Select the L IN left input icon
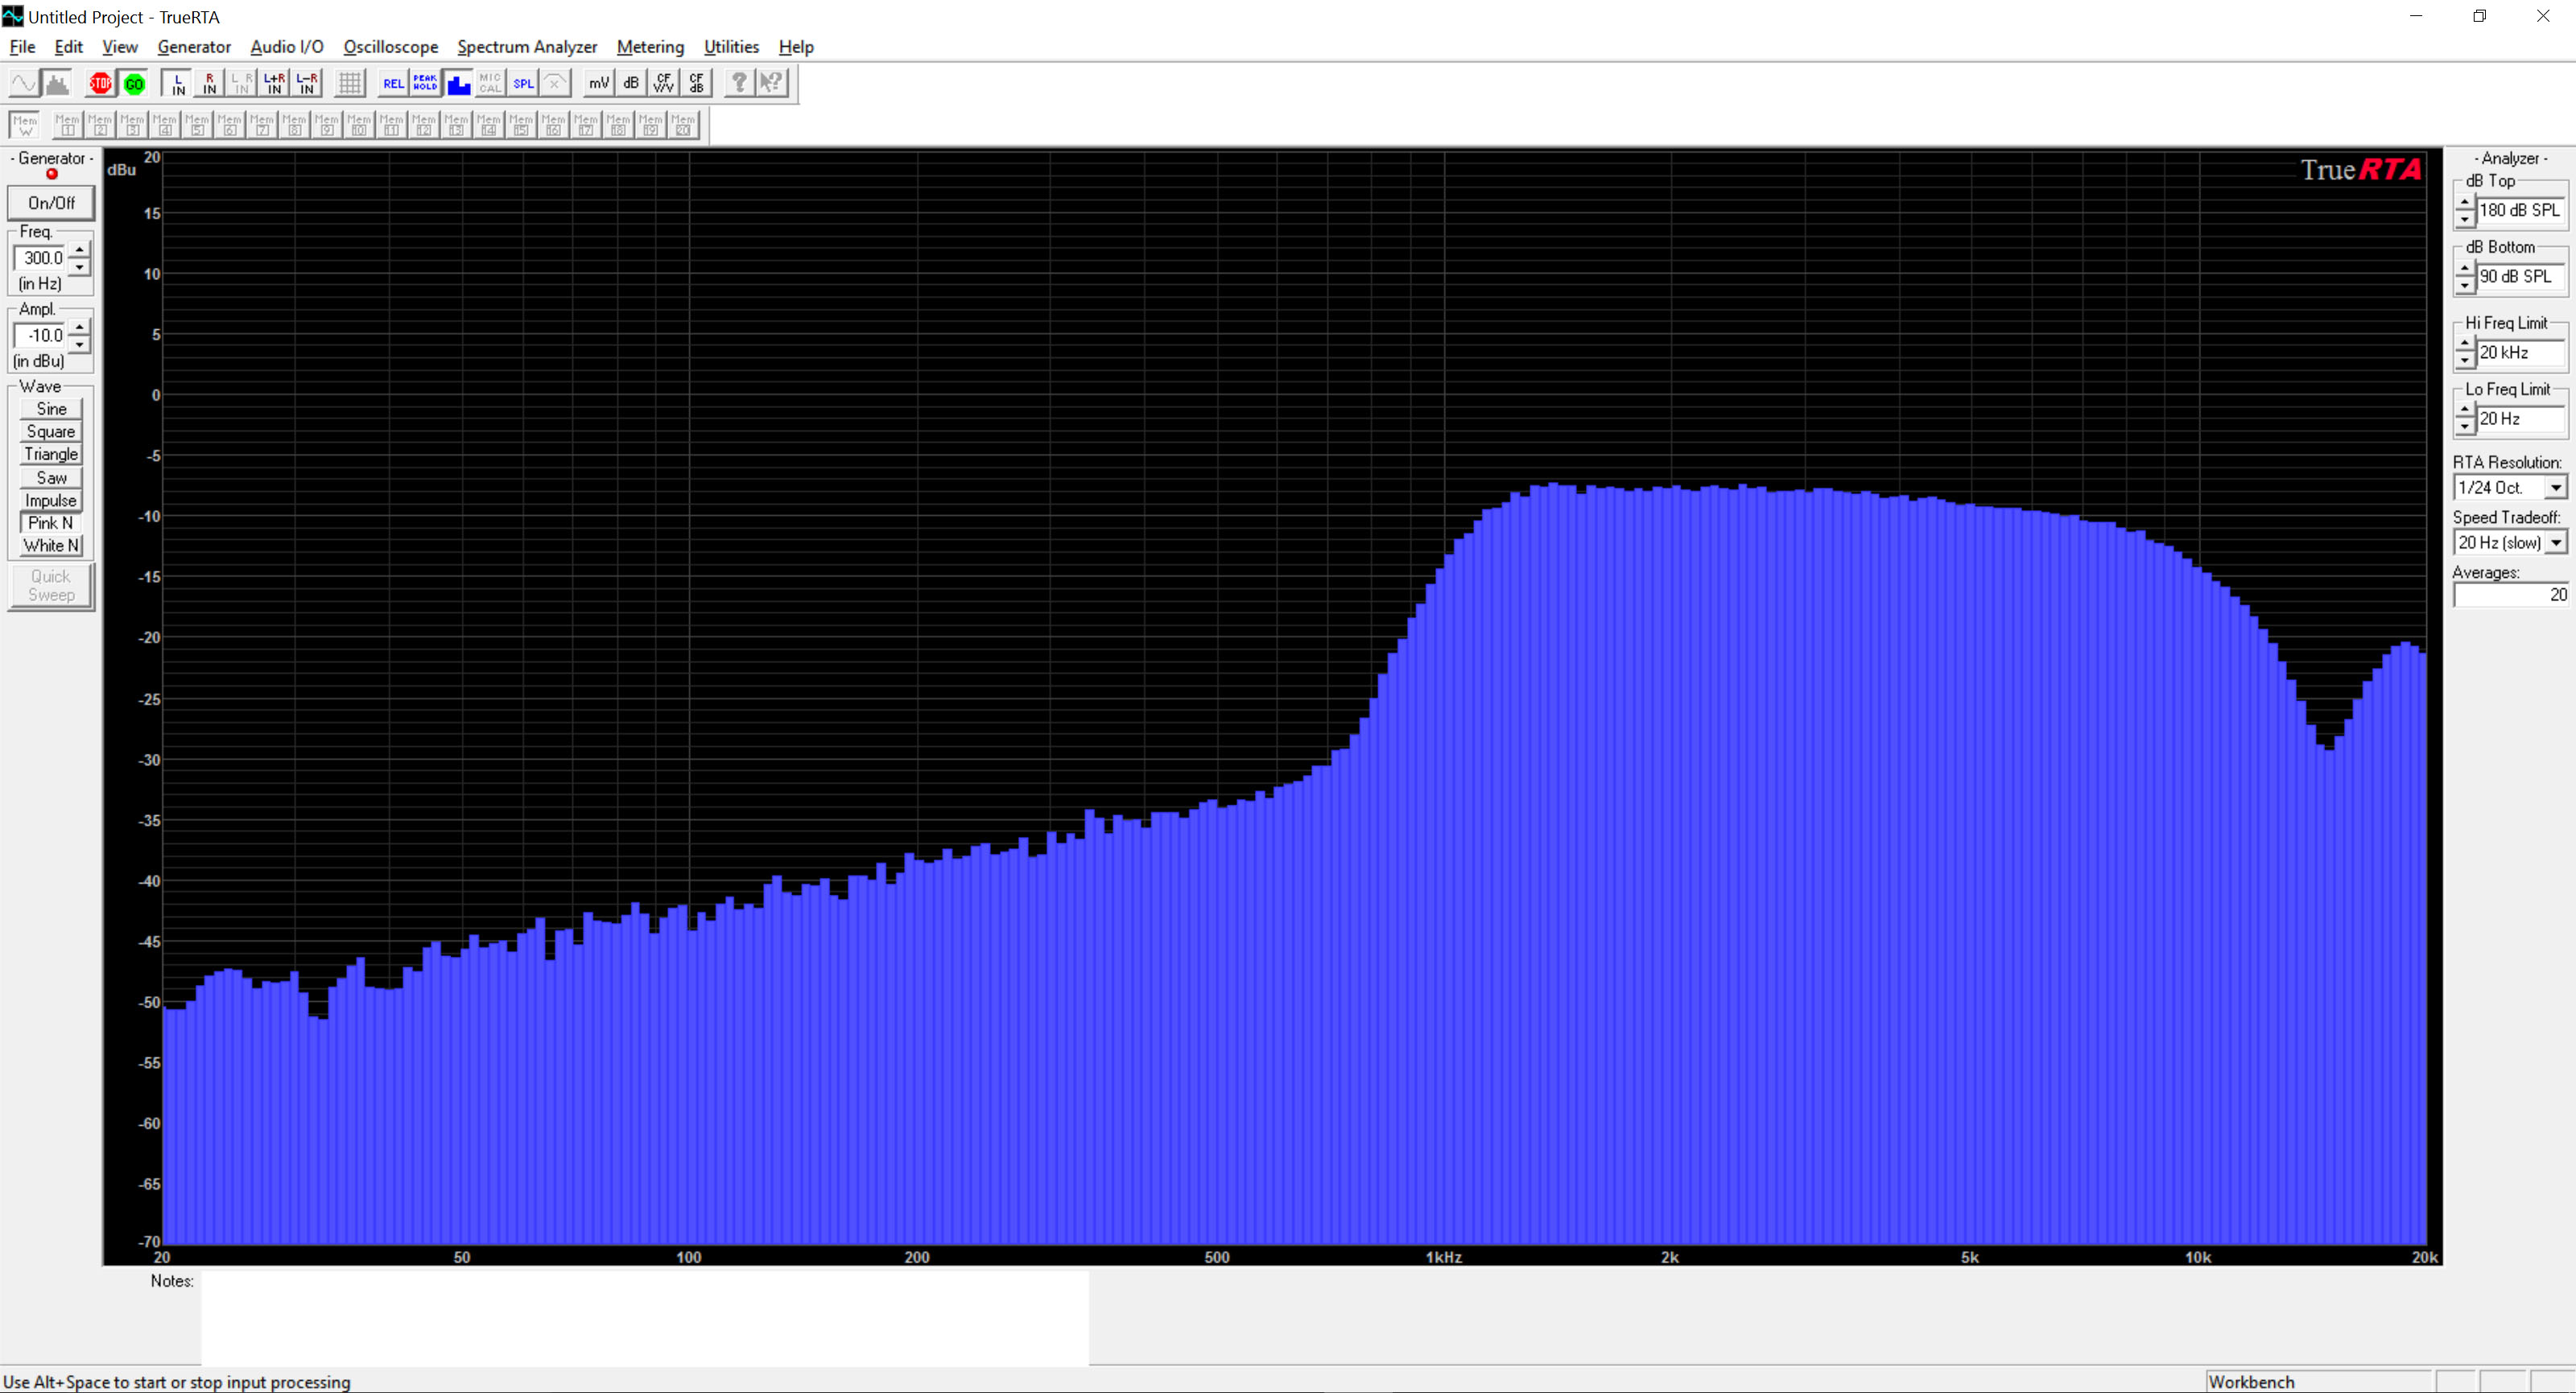This screenshot has width=2576, height=1393. coord(177,83)
